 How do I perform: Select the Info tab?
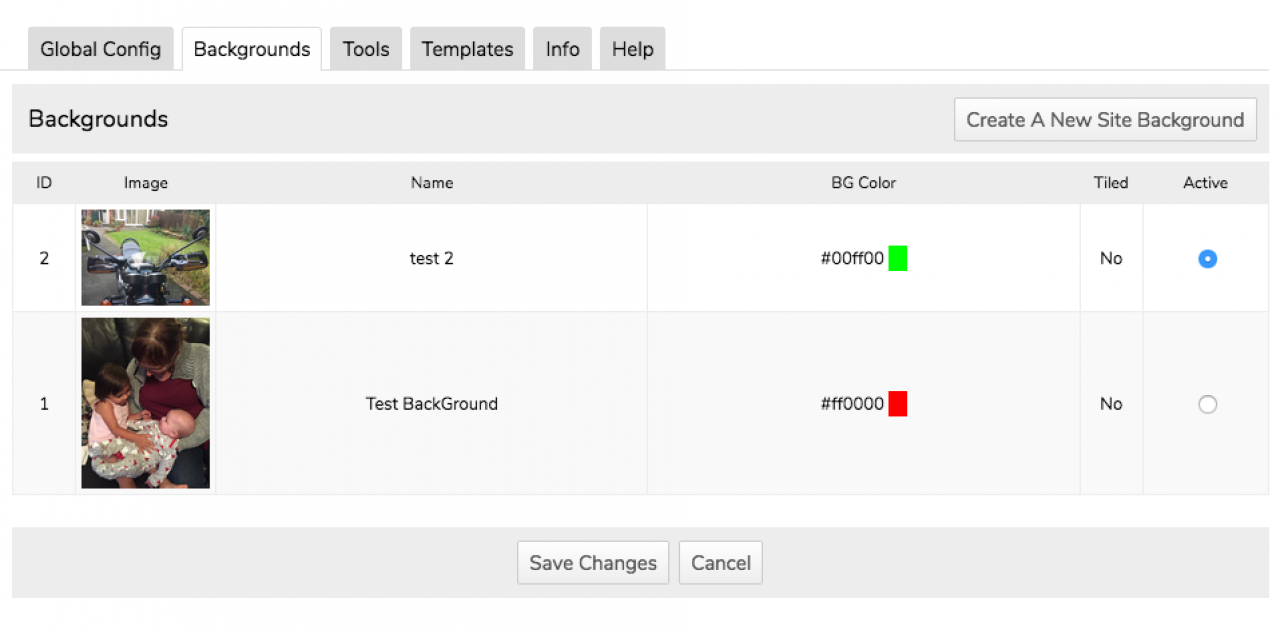tap(562, 49)
